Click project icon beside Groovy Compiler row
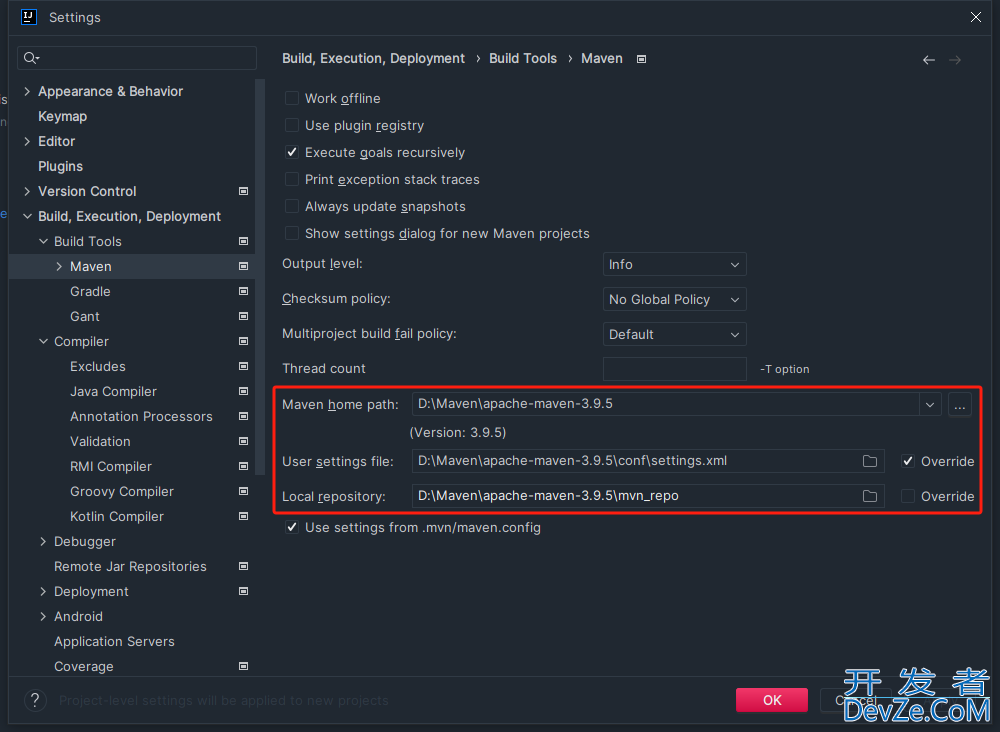 (243, 491)
